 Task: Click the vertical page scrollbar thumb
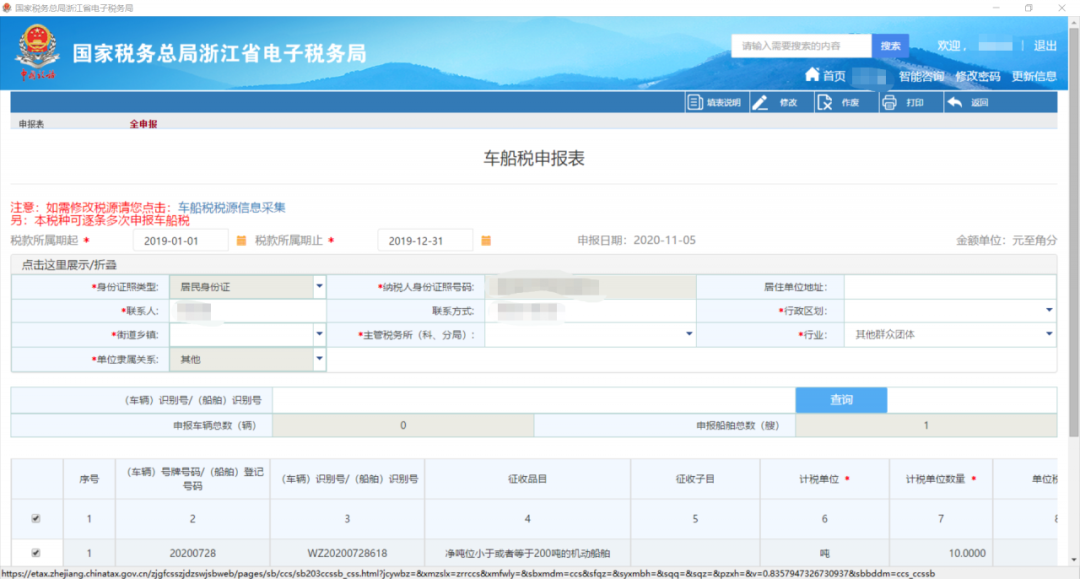1074,231
